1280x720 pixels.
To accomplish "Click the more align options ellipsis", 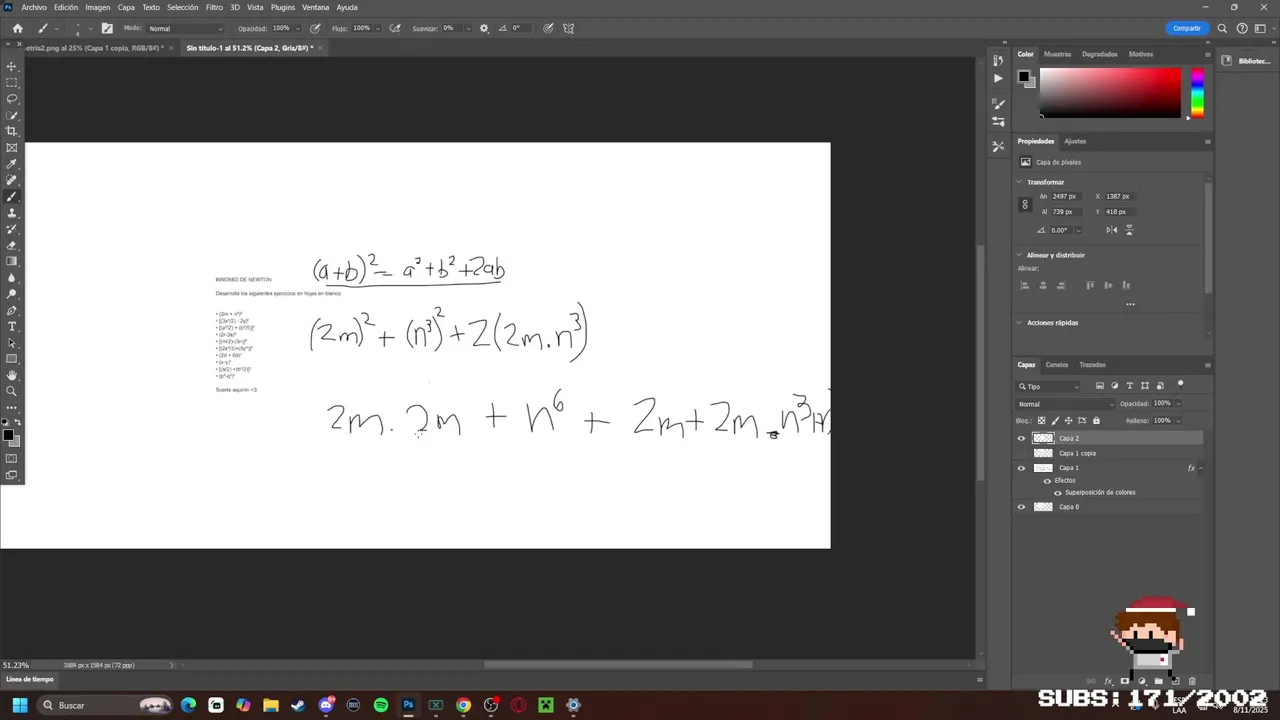I will (x=1130, y=304).
